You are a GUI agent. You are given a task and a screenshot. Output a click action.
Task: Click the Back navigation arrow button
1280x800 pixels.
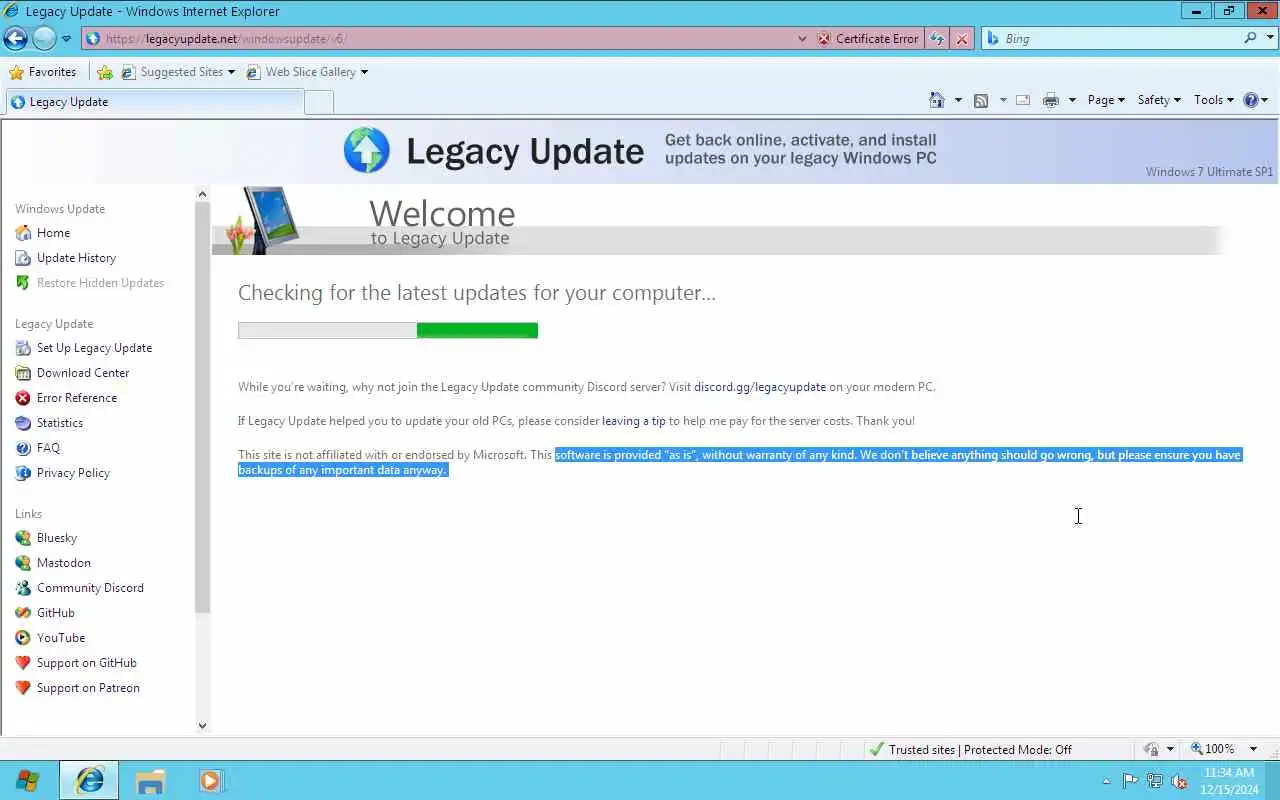[x=15, y=38]
